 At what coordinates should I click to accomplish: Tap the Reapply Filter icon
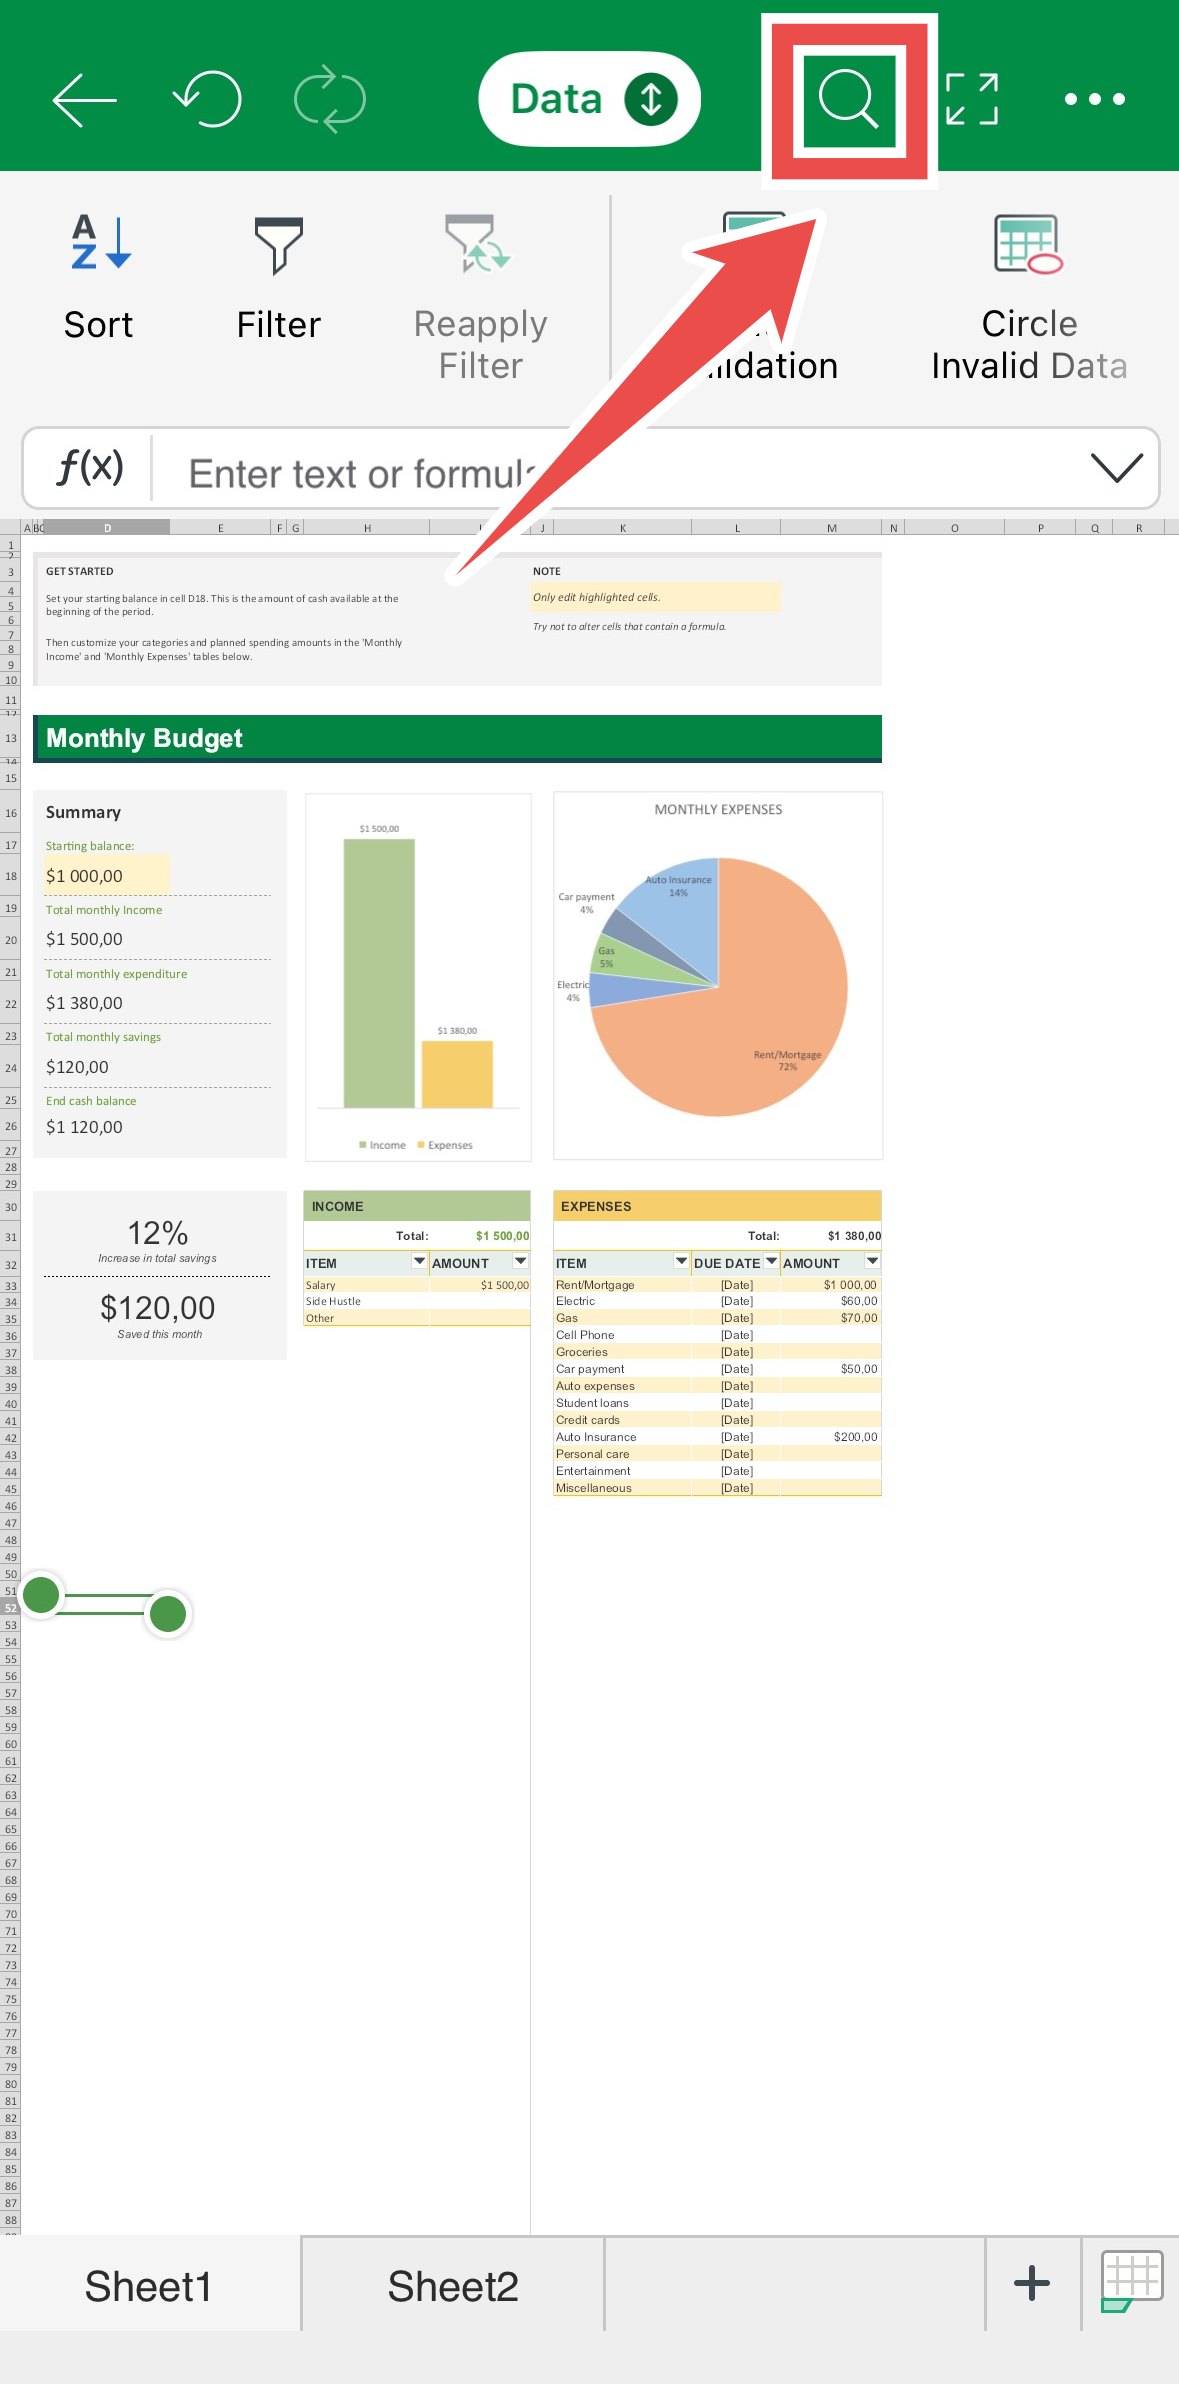[479, 243]
